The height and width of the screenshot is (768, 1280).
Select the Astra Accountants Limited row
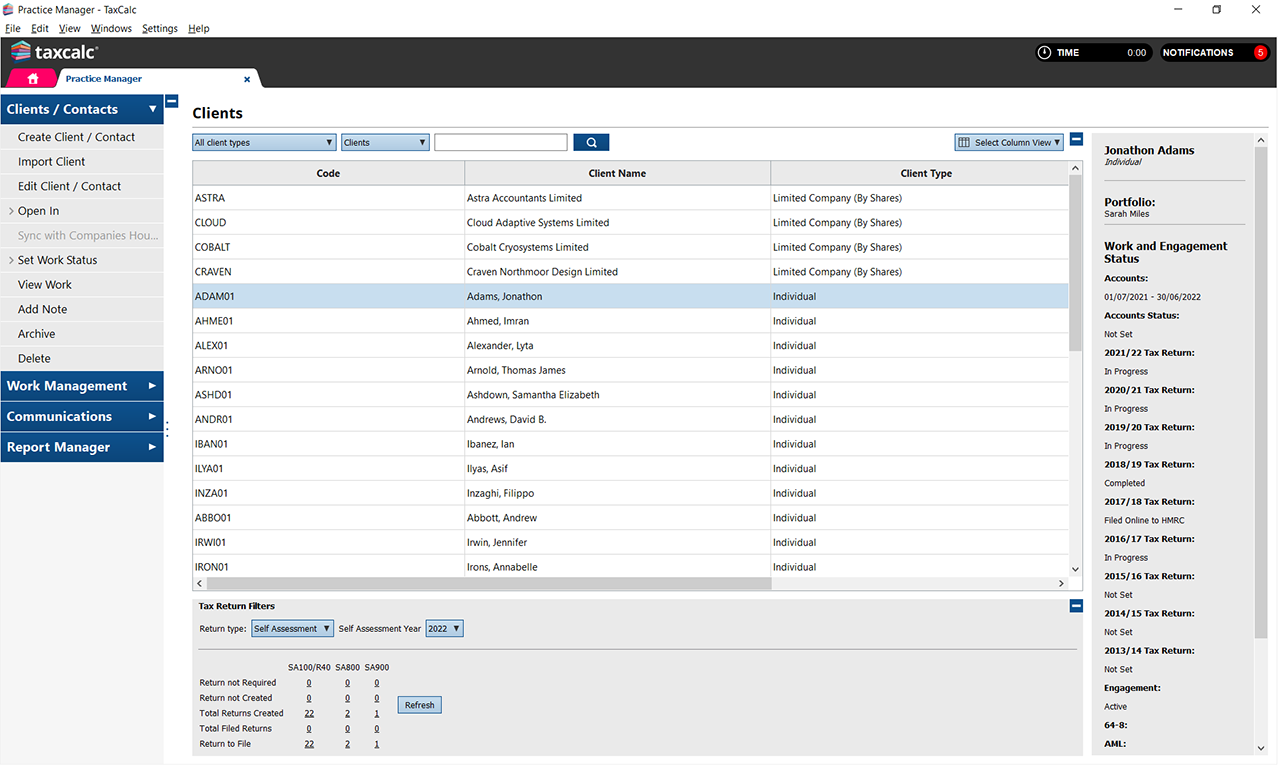(630, 198)
